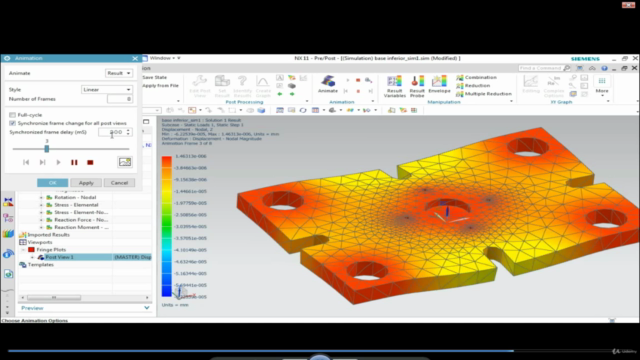Increase the frame delay with the up arrow

[x=129, y=130]
